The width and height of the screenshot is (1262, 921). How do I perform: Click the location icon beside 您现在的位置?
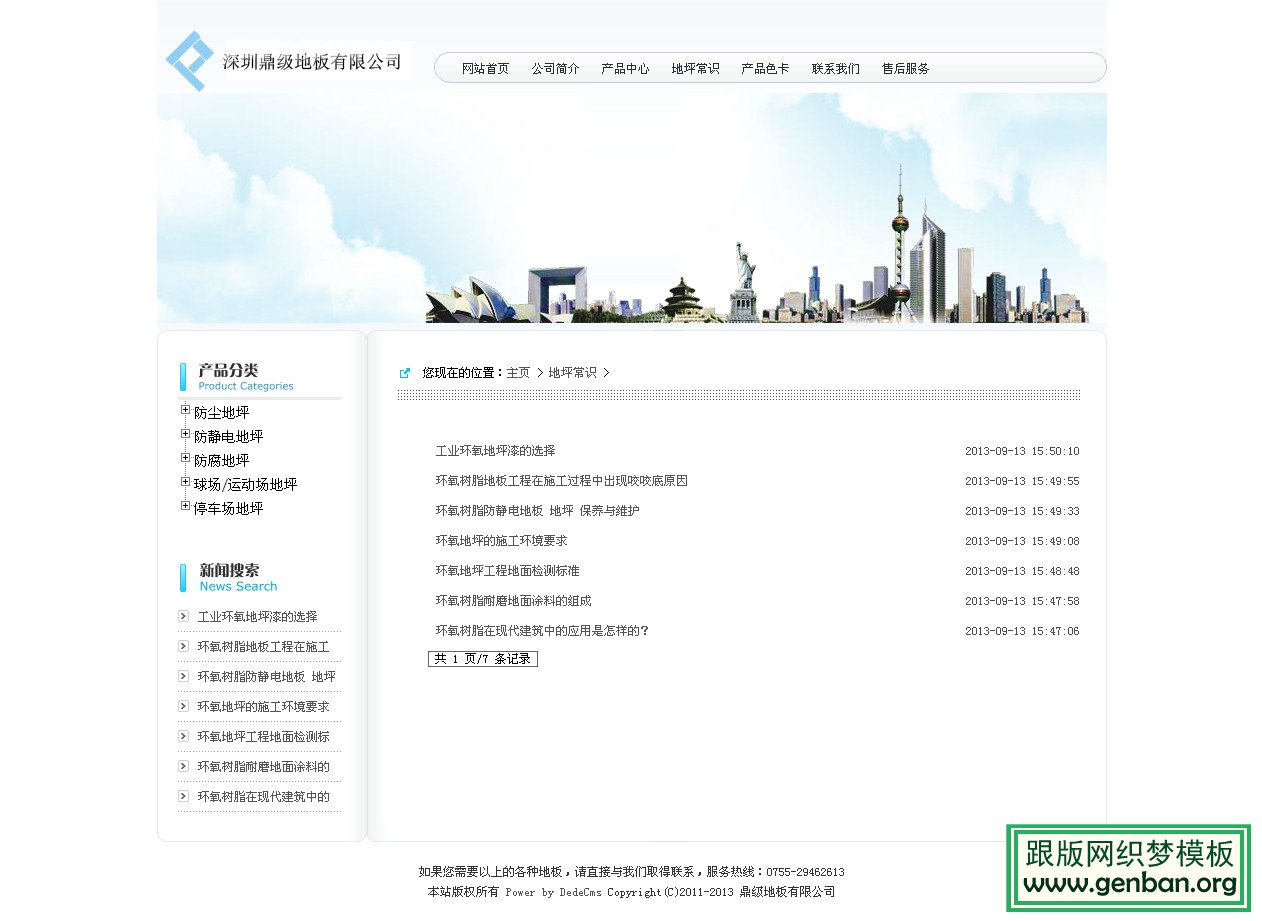point(404,371)
